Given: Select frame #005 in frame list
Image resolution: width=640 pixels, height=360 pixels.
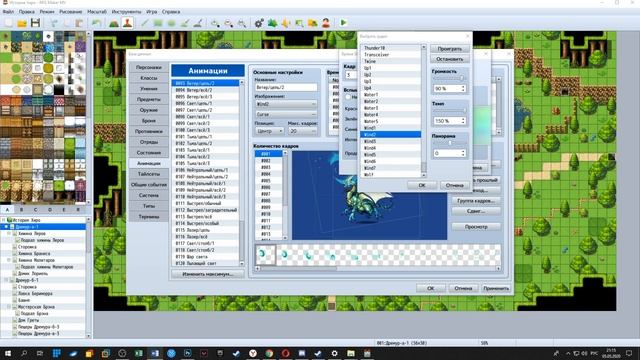Looking at the screenshot, I should pos(269,180).
